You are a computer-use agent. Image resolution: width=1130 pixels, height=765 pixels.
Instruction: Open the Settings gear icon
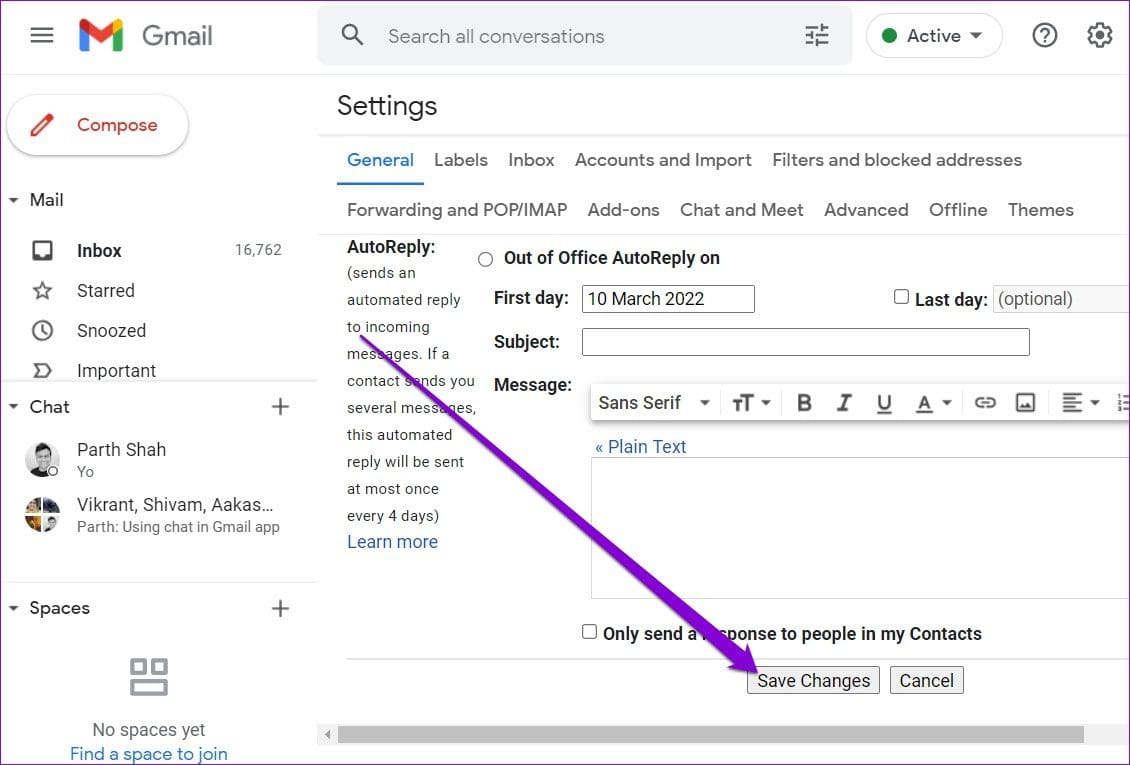click(x=1099, y=35)
